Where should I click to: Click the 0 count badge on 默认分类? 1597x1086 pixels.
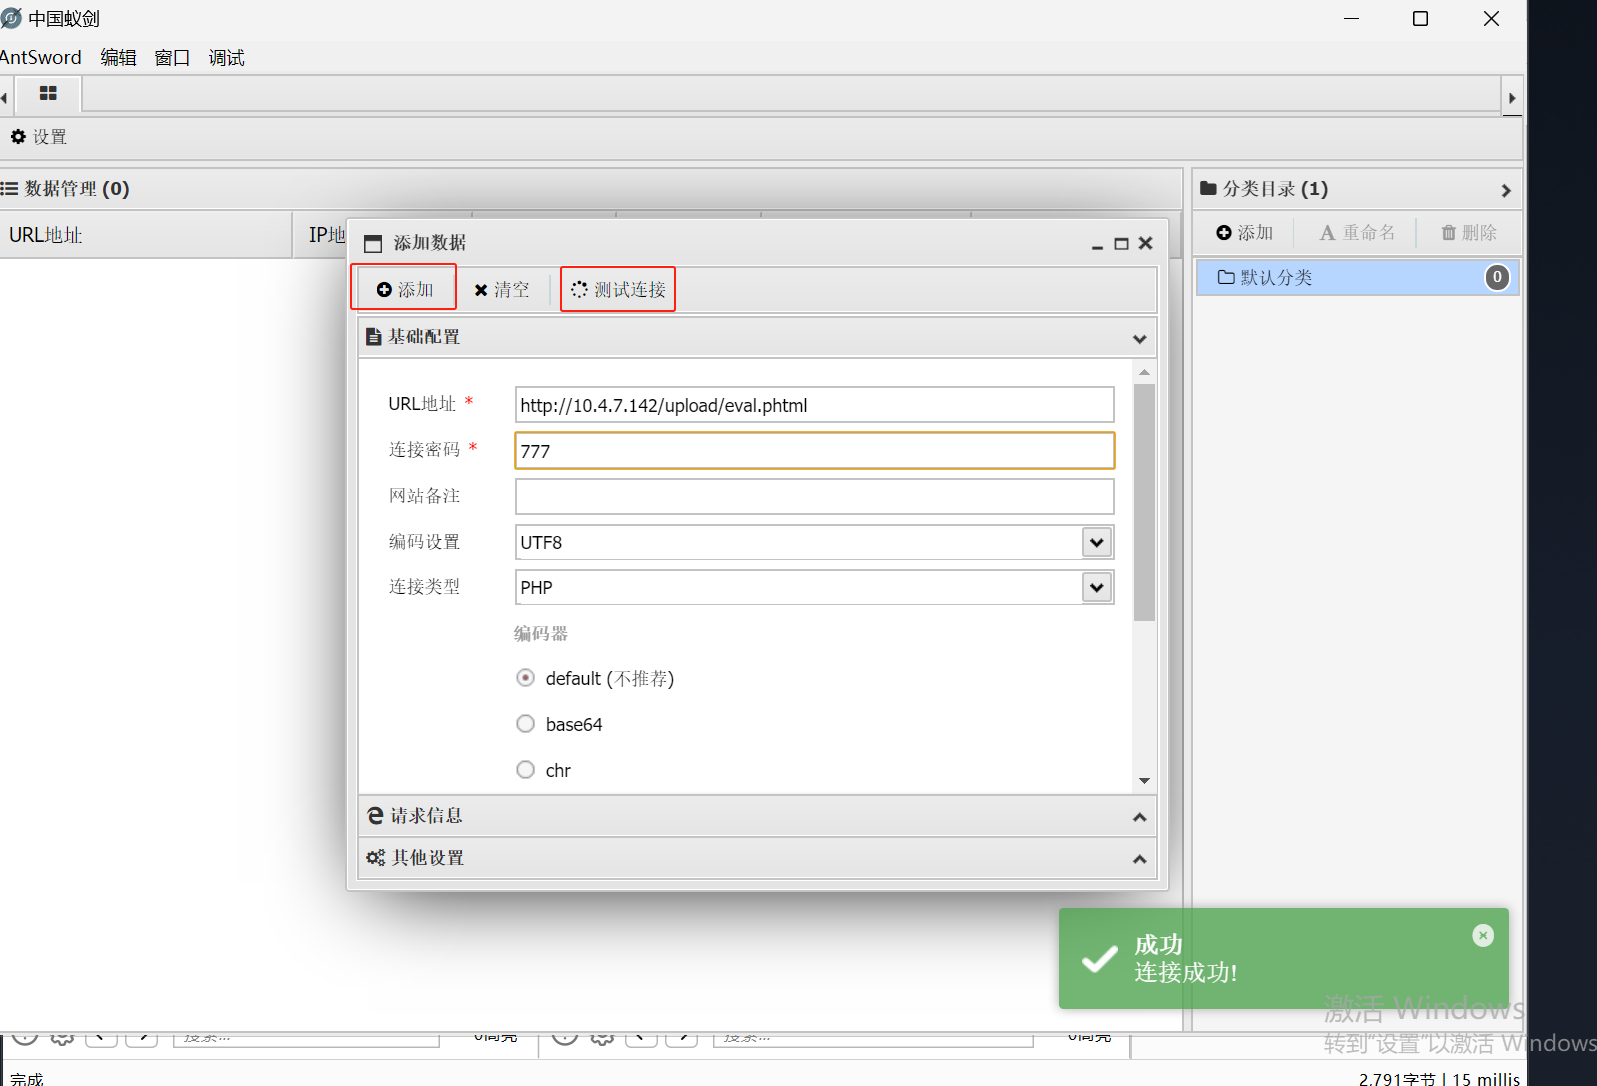tap(1496, 277)
